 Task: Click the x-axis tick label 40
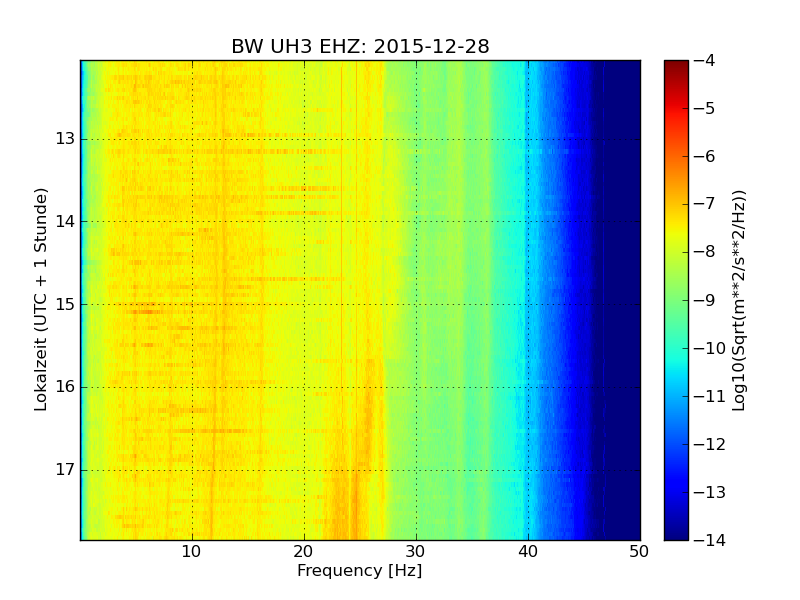[x=528, y=552]
